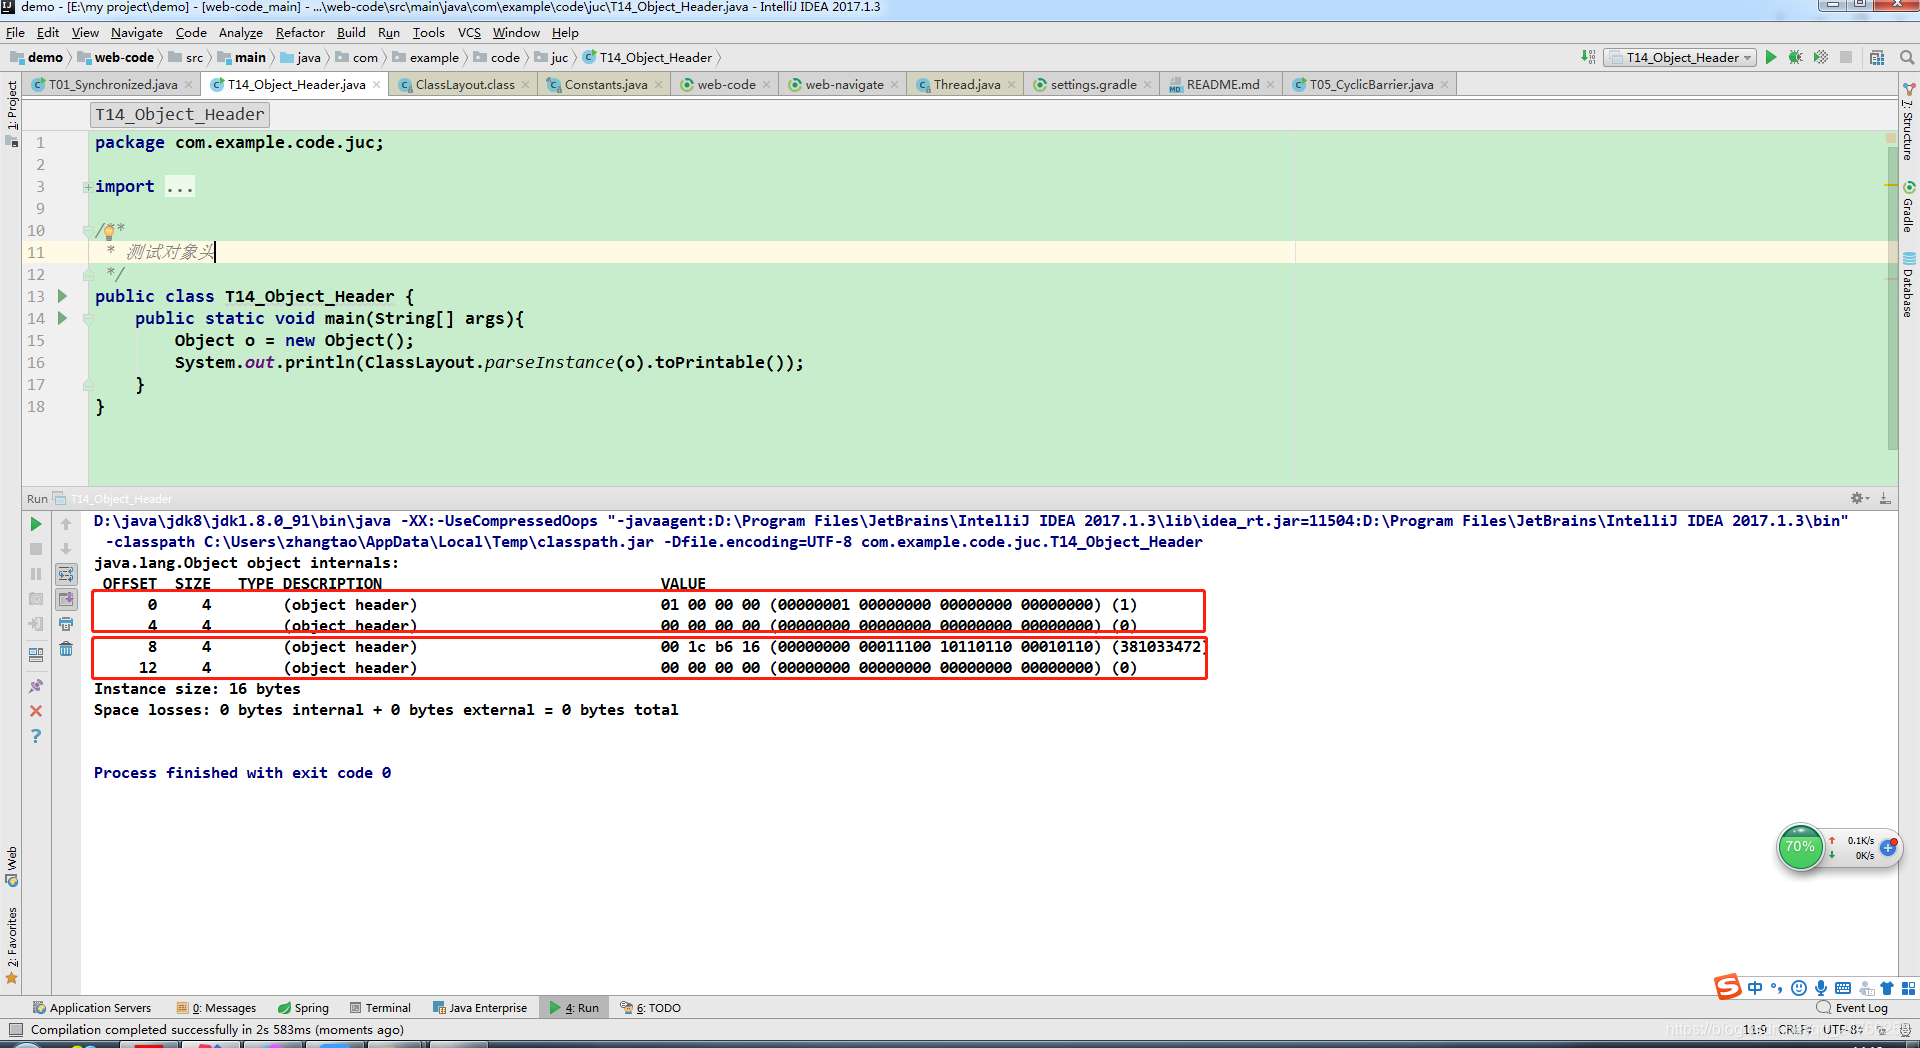Start debugging with the green bug icon
This screenshot has width=1920, height=1048.
tap(1796, 58)
